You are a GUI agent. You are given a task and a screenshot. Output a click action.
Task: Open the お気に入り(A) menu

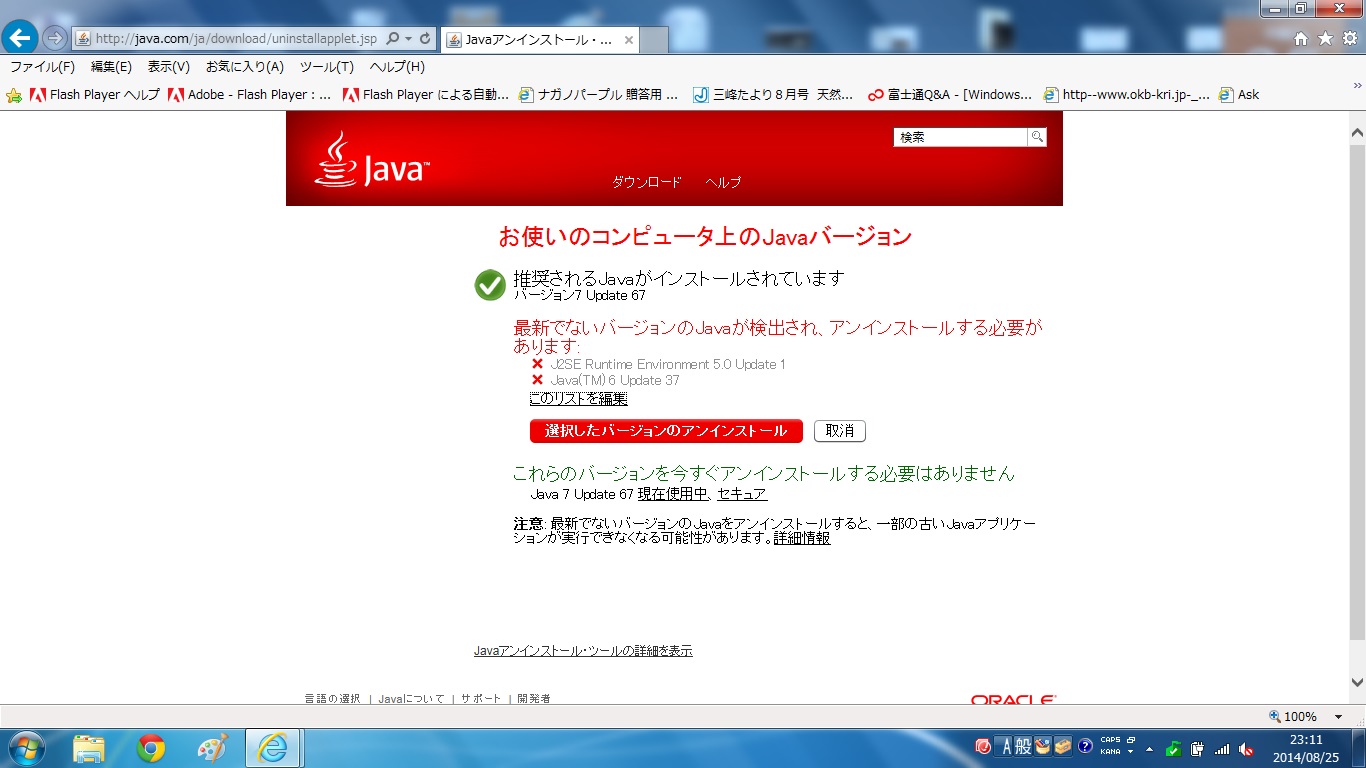point(245,67)
